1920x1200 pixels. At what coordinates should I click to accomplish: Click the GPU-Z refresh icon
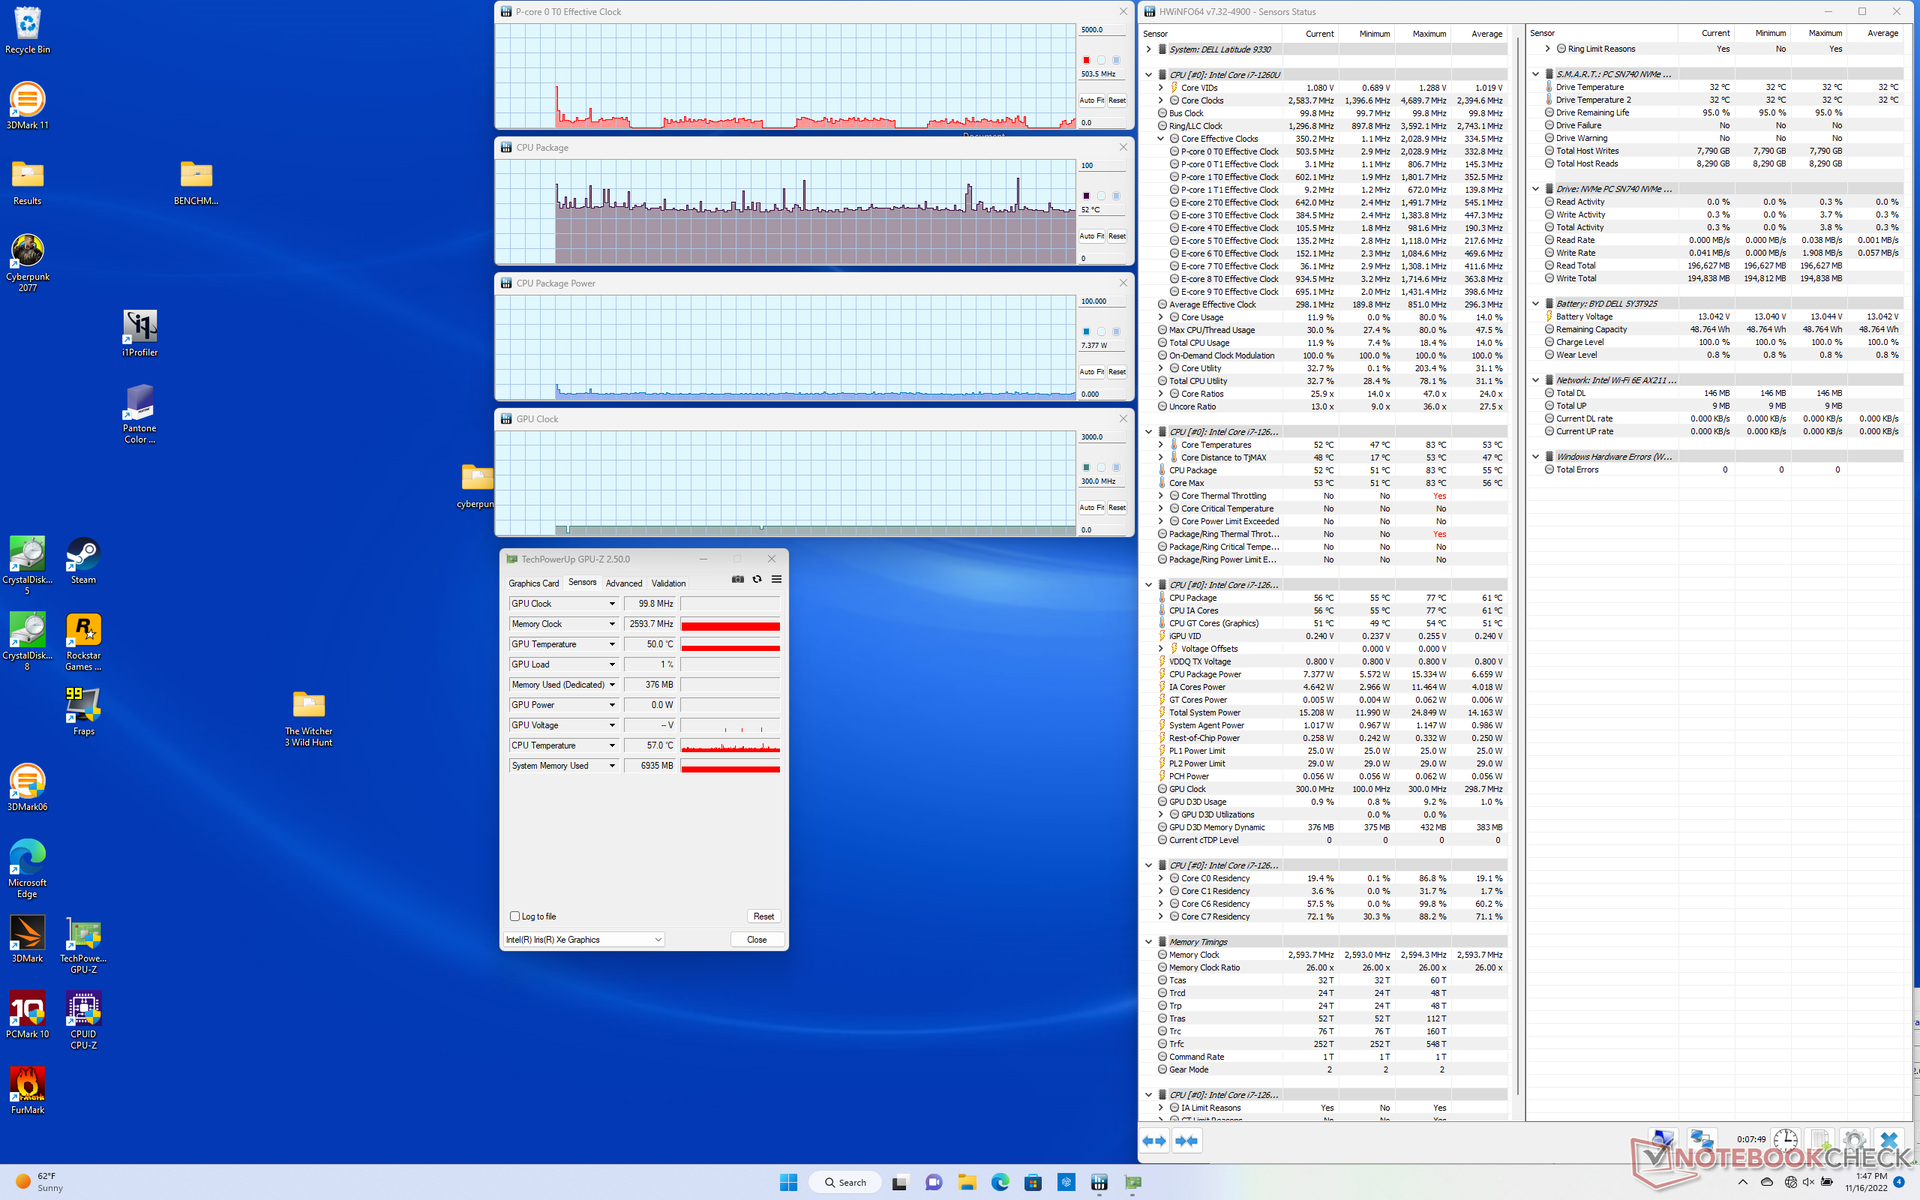tap(757, 580)
